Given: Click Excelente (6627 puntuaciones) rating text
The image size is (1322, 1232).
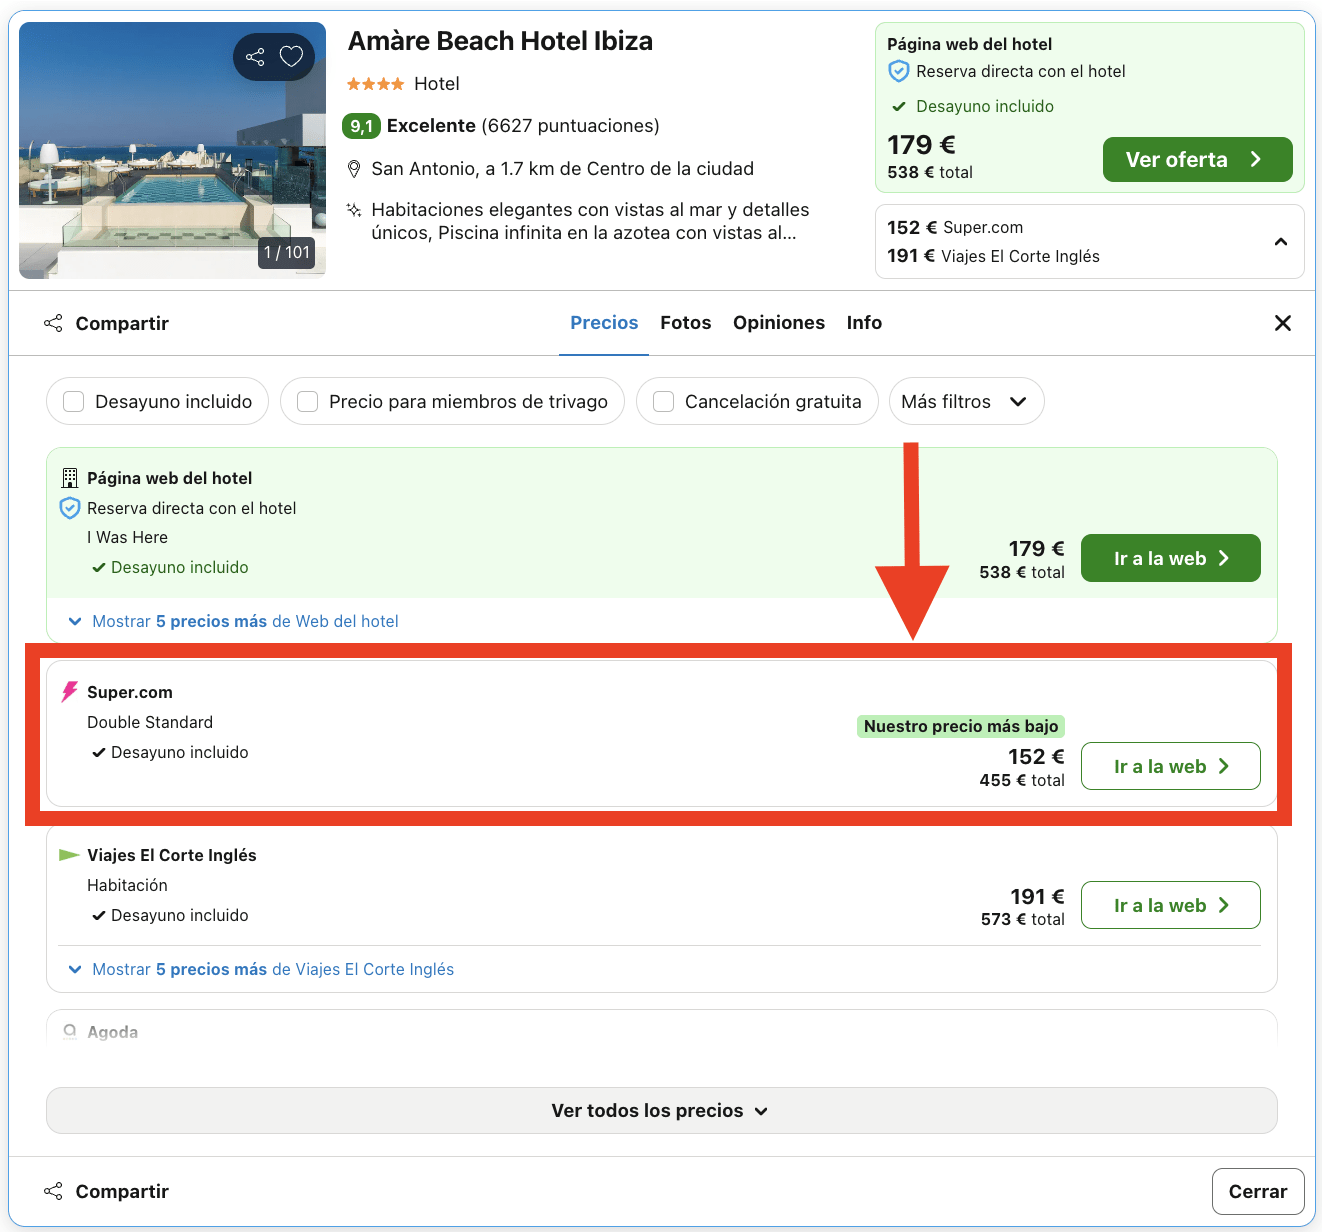Looking at the screenshot, I should 523,126.
